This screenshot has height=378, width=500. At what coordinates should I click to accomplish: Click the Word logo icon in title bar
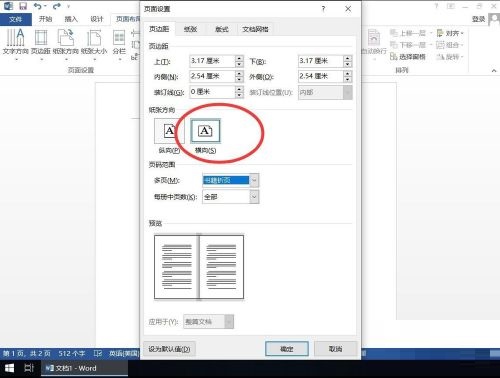[8, 6]
